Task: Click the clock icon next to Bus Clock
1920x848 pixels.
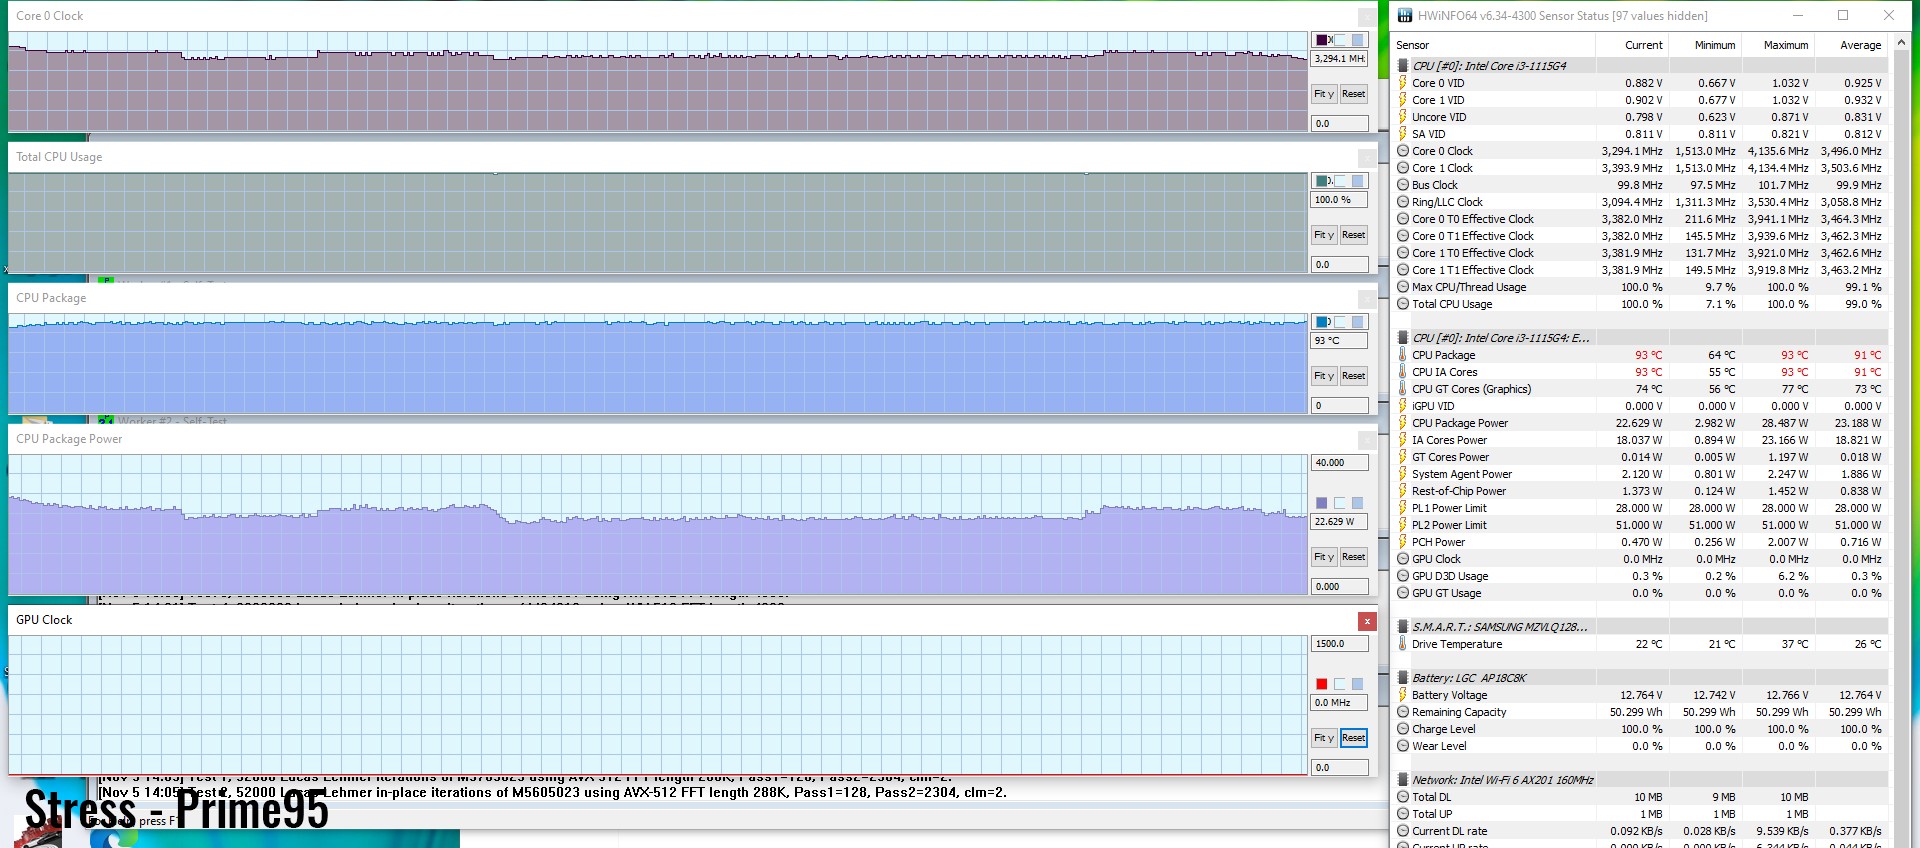Action: click(1402, 185)
